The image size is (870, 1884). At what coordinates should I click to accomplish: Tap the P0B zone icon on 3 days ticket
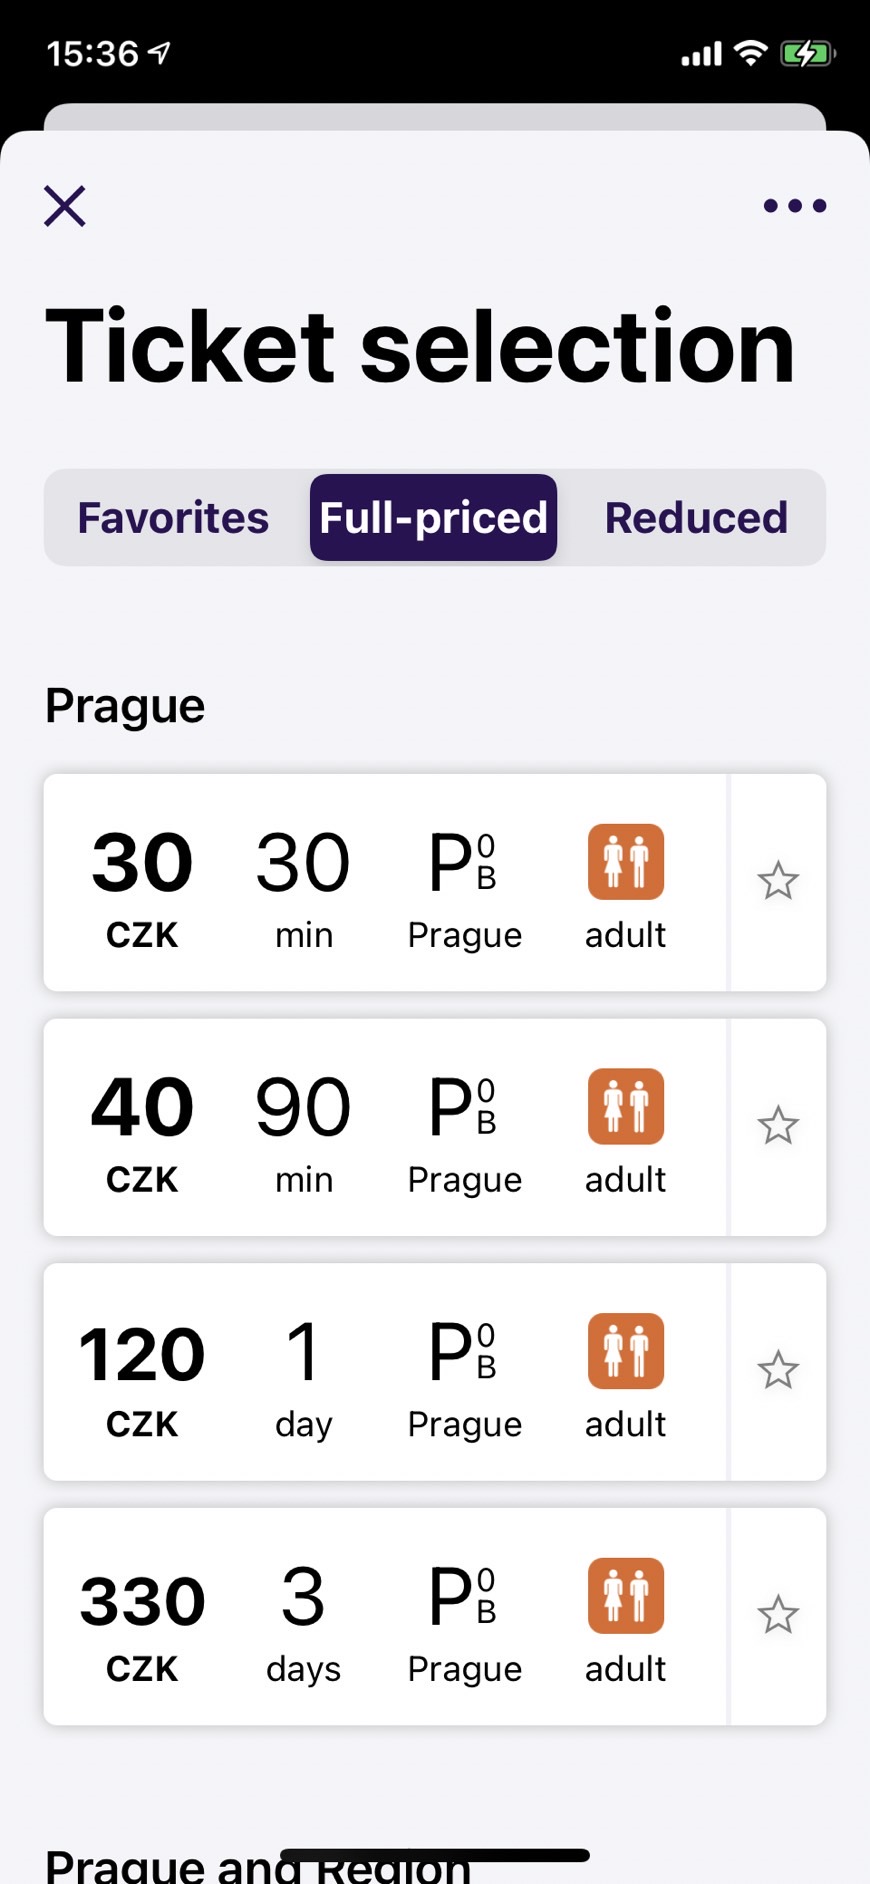point(463,1596)
